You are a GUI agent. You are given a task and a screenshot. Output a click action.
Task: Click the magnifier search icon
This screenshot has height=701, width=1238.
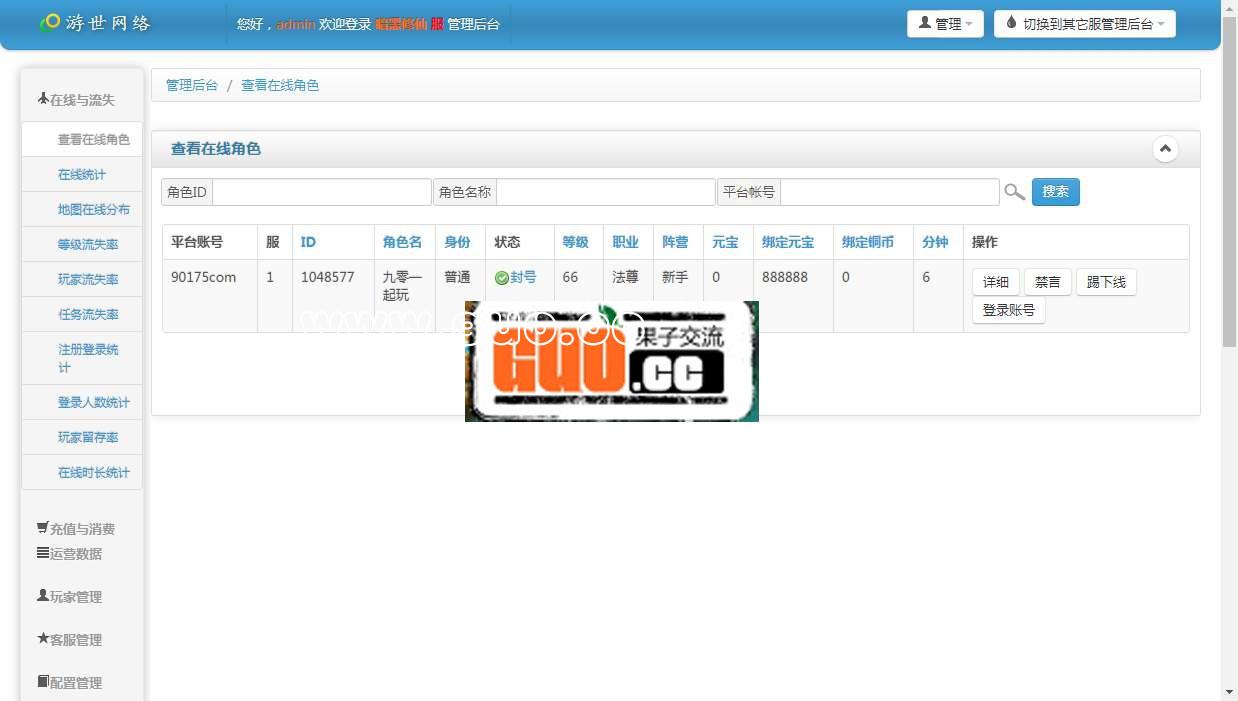1014,192
